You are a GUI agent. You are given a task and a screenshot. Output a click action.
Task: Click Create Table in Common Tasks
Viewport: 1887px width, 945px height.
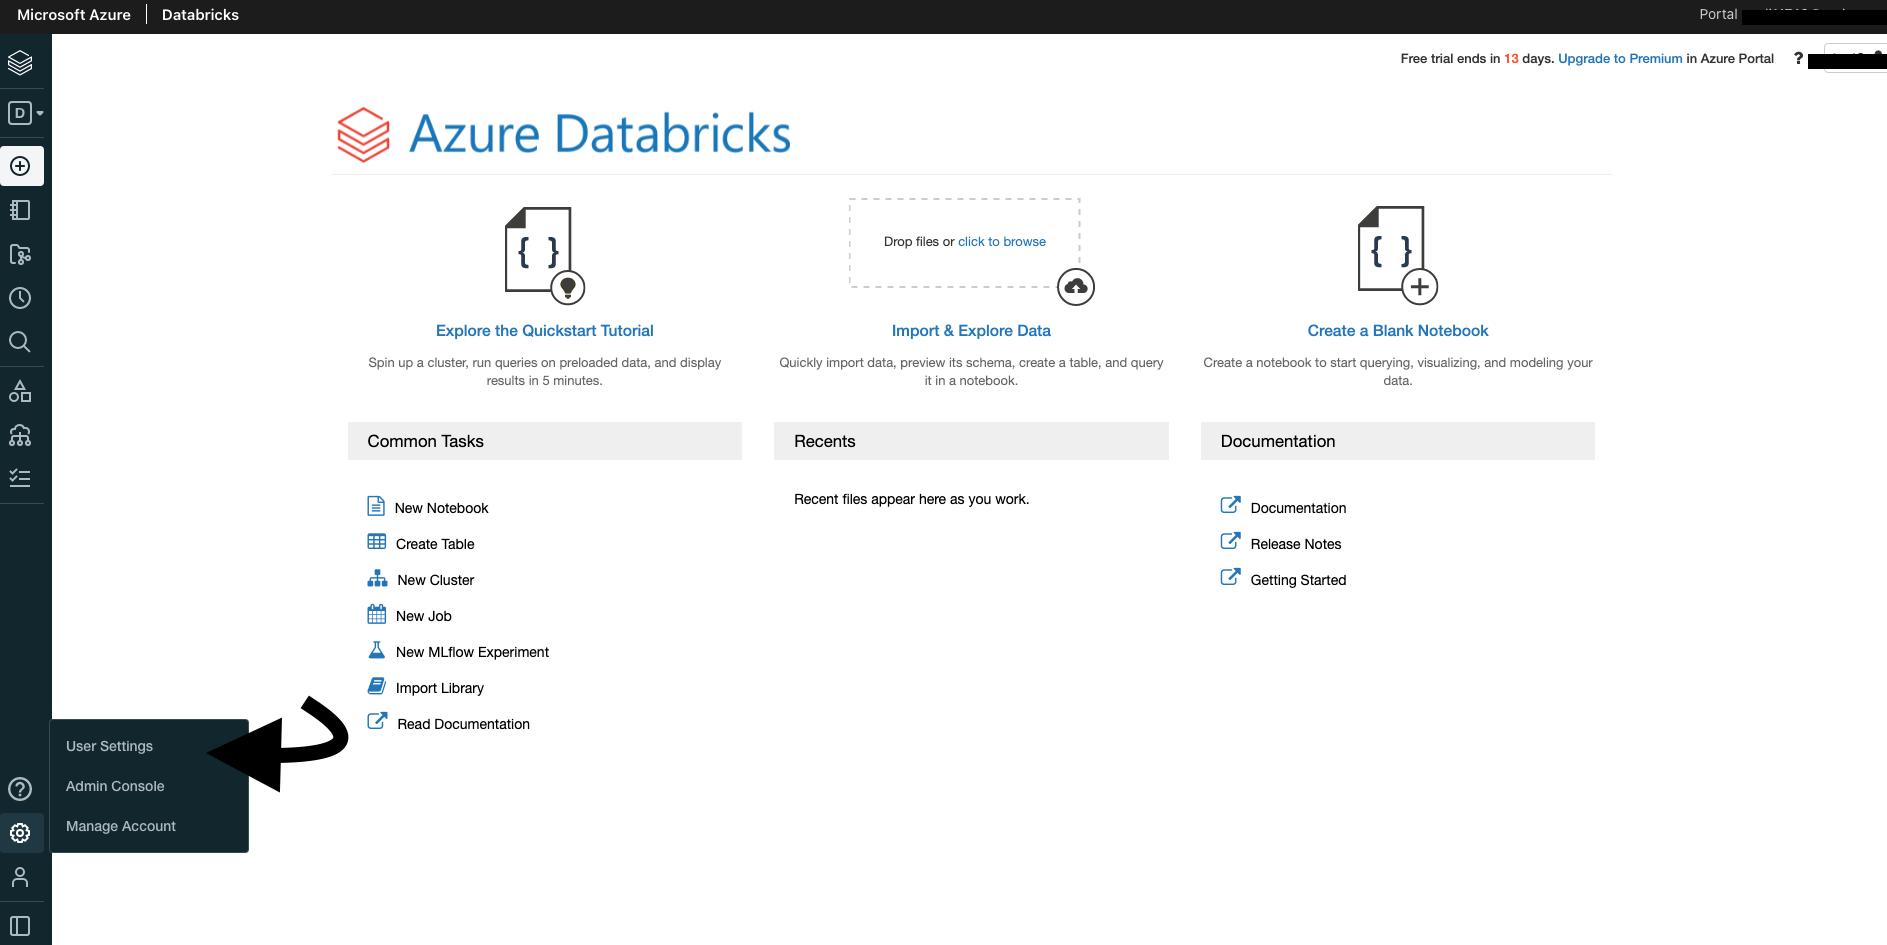click(x=435, y=544)
